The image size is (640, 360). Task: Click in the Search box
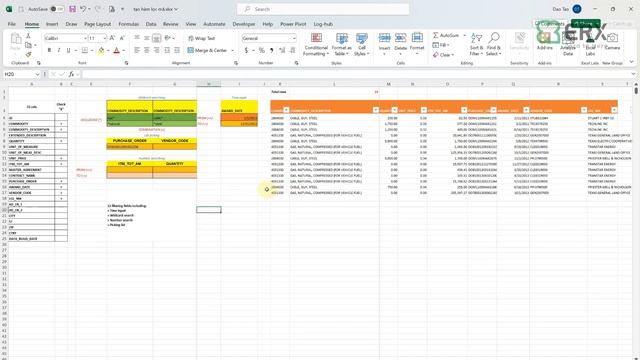(x=323, y=9)
